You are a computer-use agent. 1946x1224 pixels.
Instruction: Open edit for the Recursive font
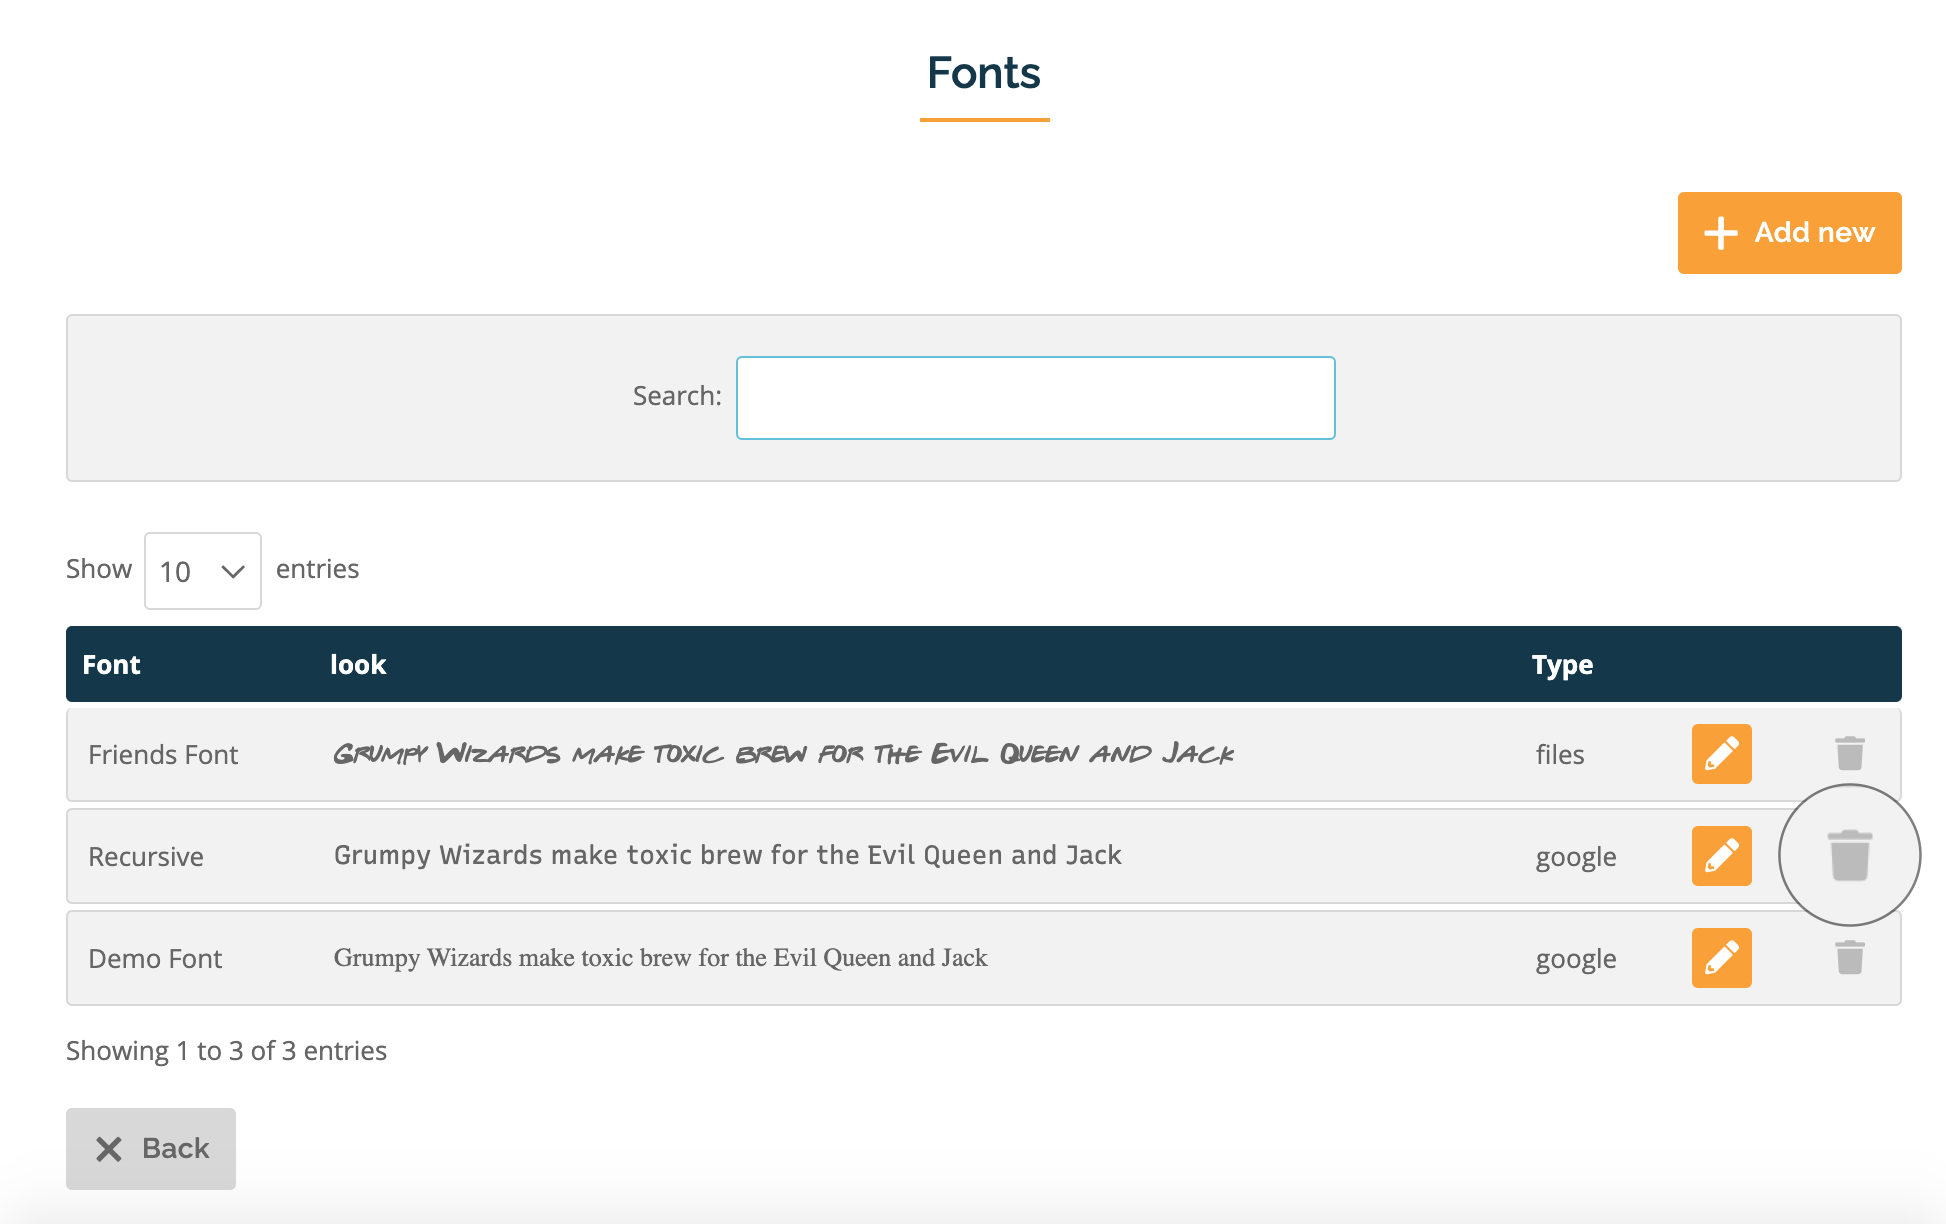tap(1721, 856)
